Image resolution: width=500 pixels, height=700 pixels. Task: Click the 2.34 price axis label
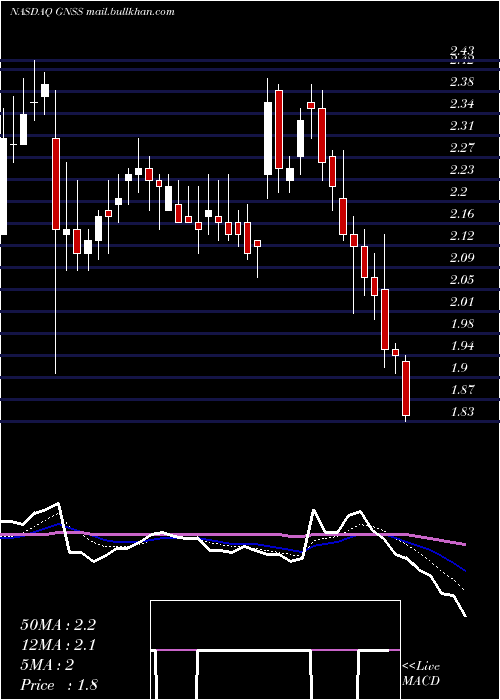[x=462, y=104]
